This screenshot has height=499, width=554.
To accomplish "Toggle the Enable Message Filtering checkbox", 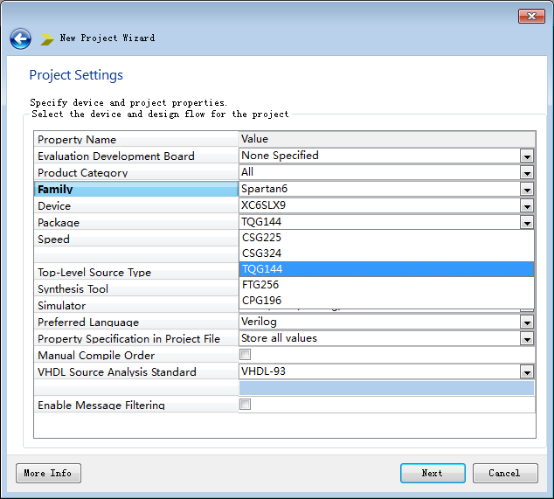I will click(x=245, y=404).
